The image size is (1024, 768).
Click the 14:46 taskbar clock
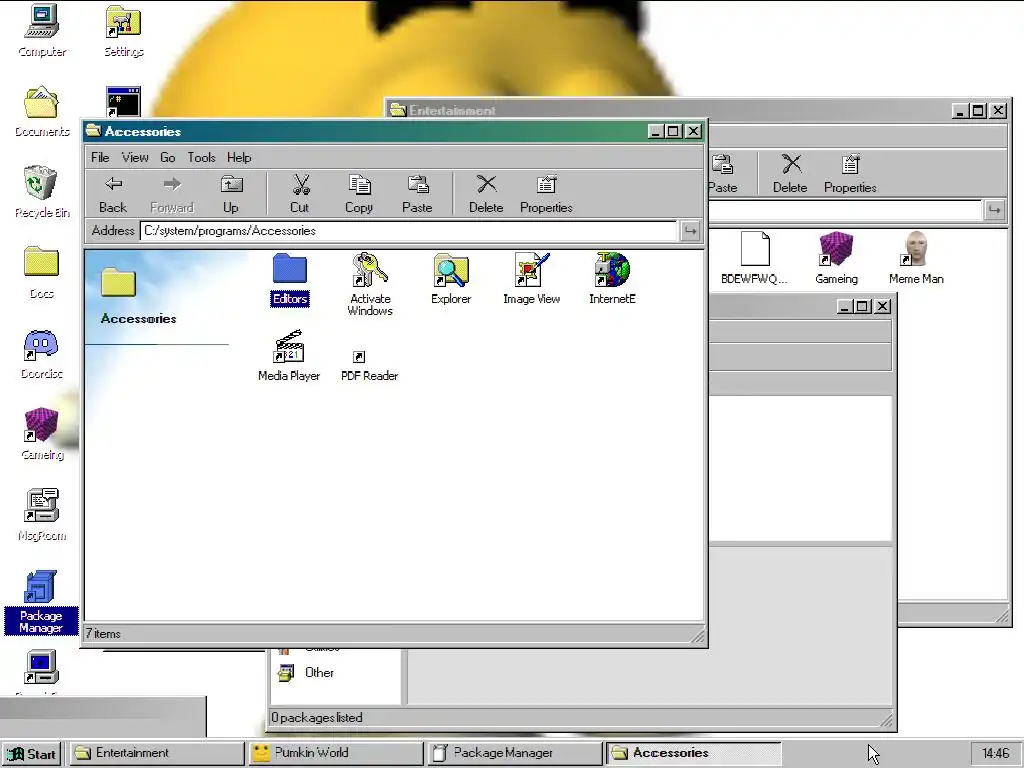point(995,754)
